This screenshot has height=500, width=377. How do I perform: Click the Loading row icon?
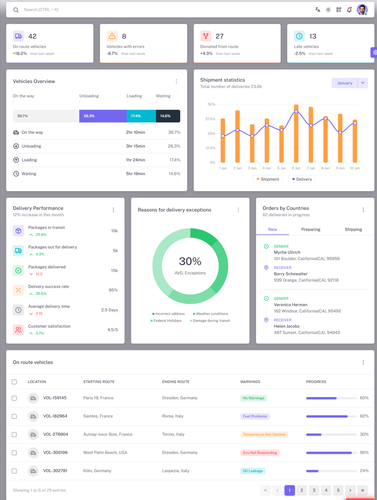point(16,160)
